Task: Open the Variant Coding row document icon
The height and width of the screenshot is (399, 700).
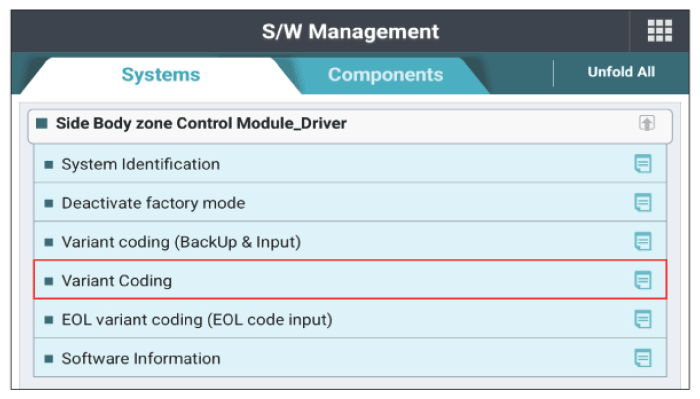Action: [643, 280]
